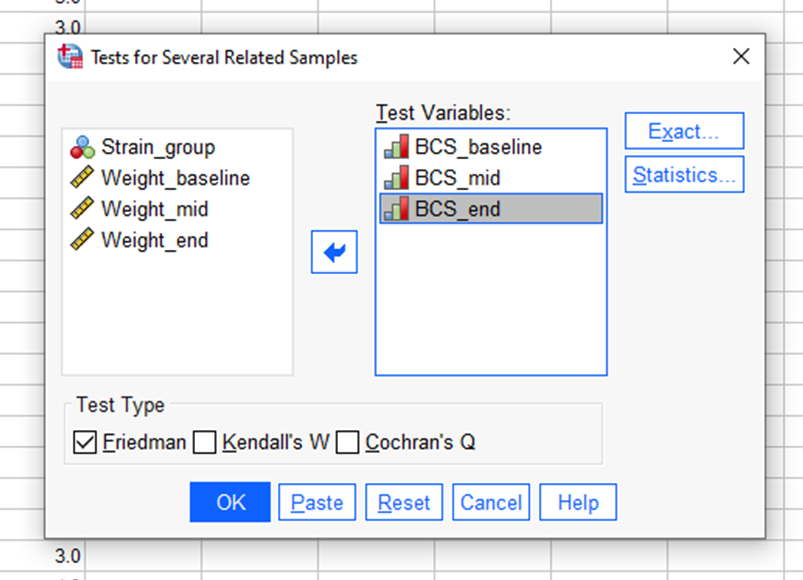
Task: Click the scale icon next to Weight_end
Action: (x=88, y=240)
